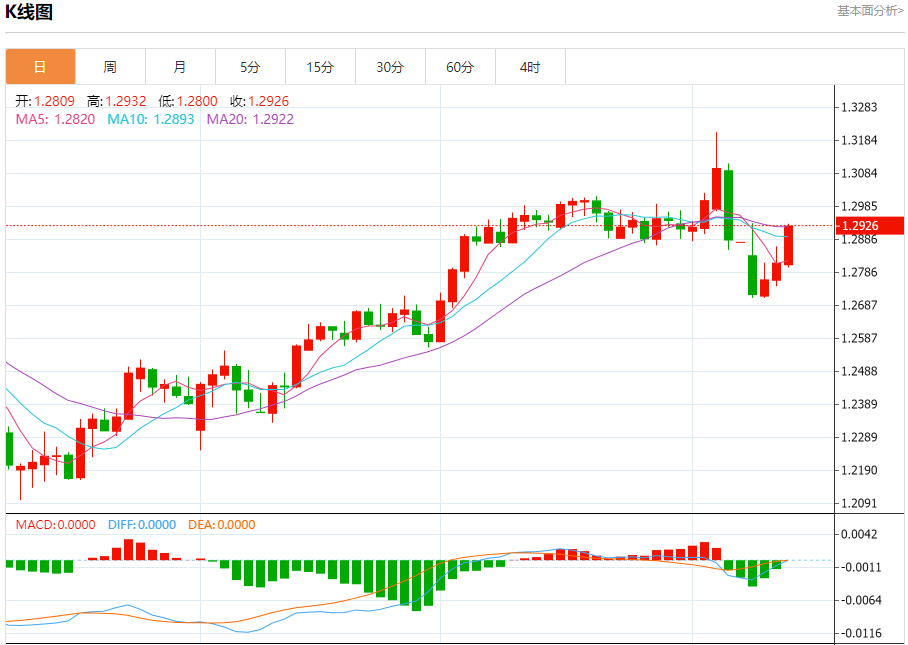Click the MA20 1.2922 legend
Viewport: 908px width, 645px height.
[250, 119]
